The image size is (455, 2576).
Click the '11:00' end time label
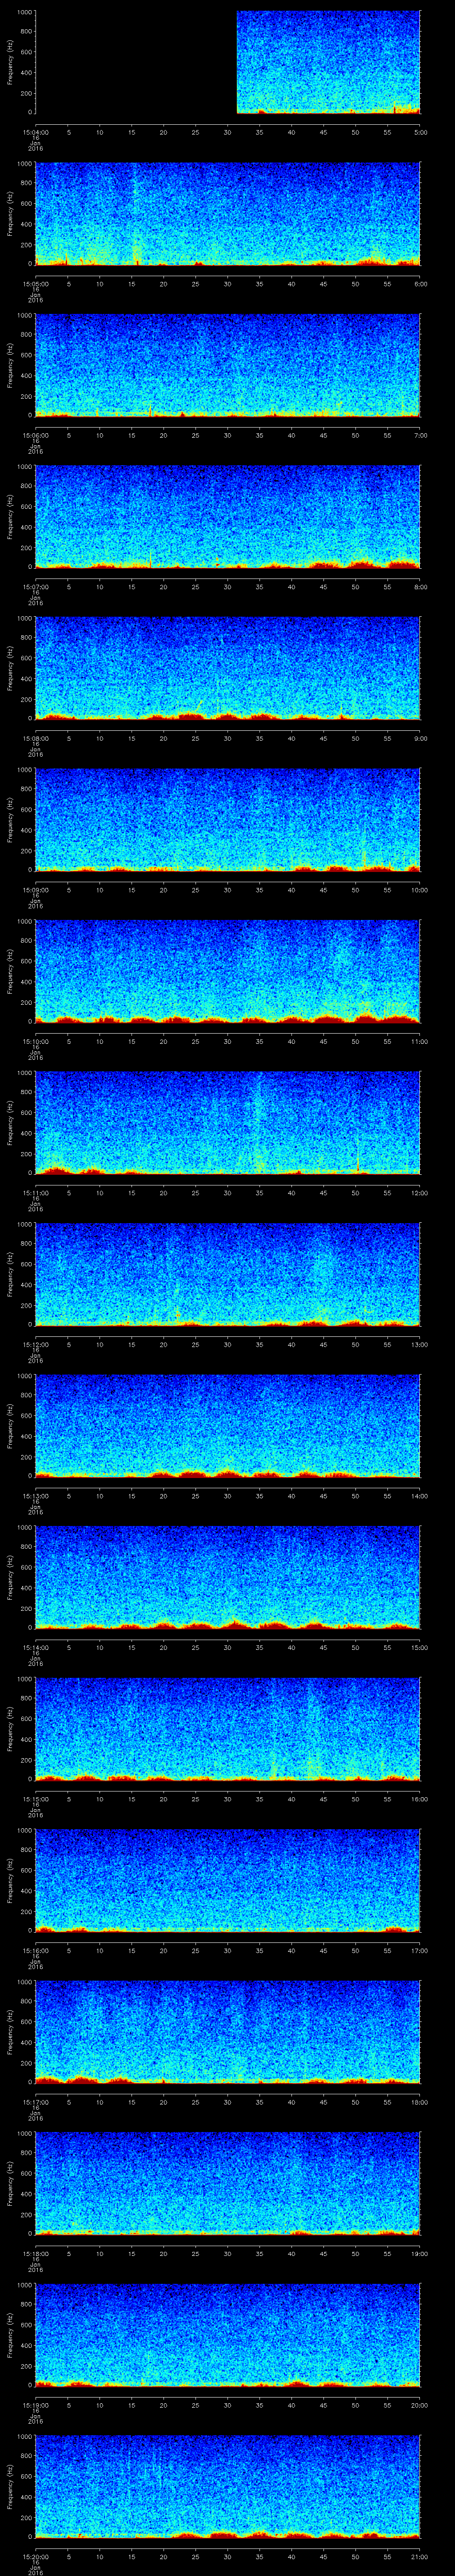coord(420,1041)
